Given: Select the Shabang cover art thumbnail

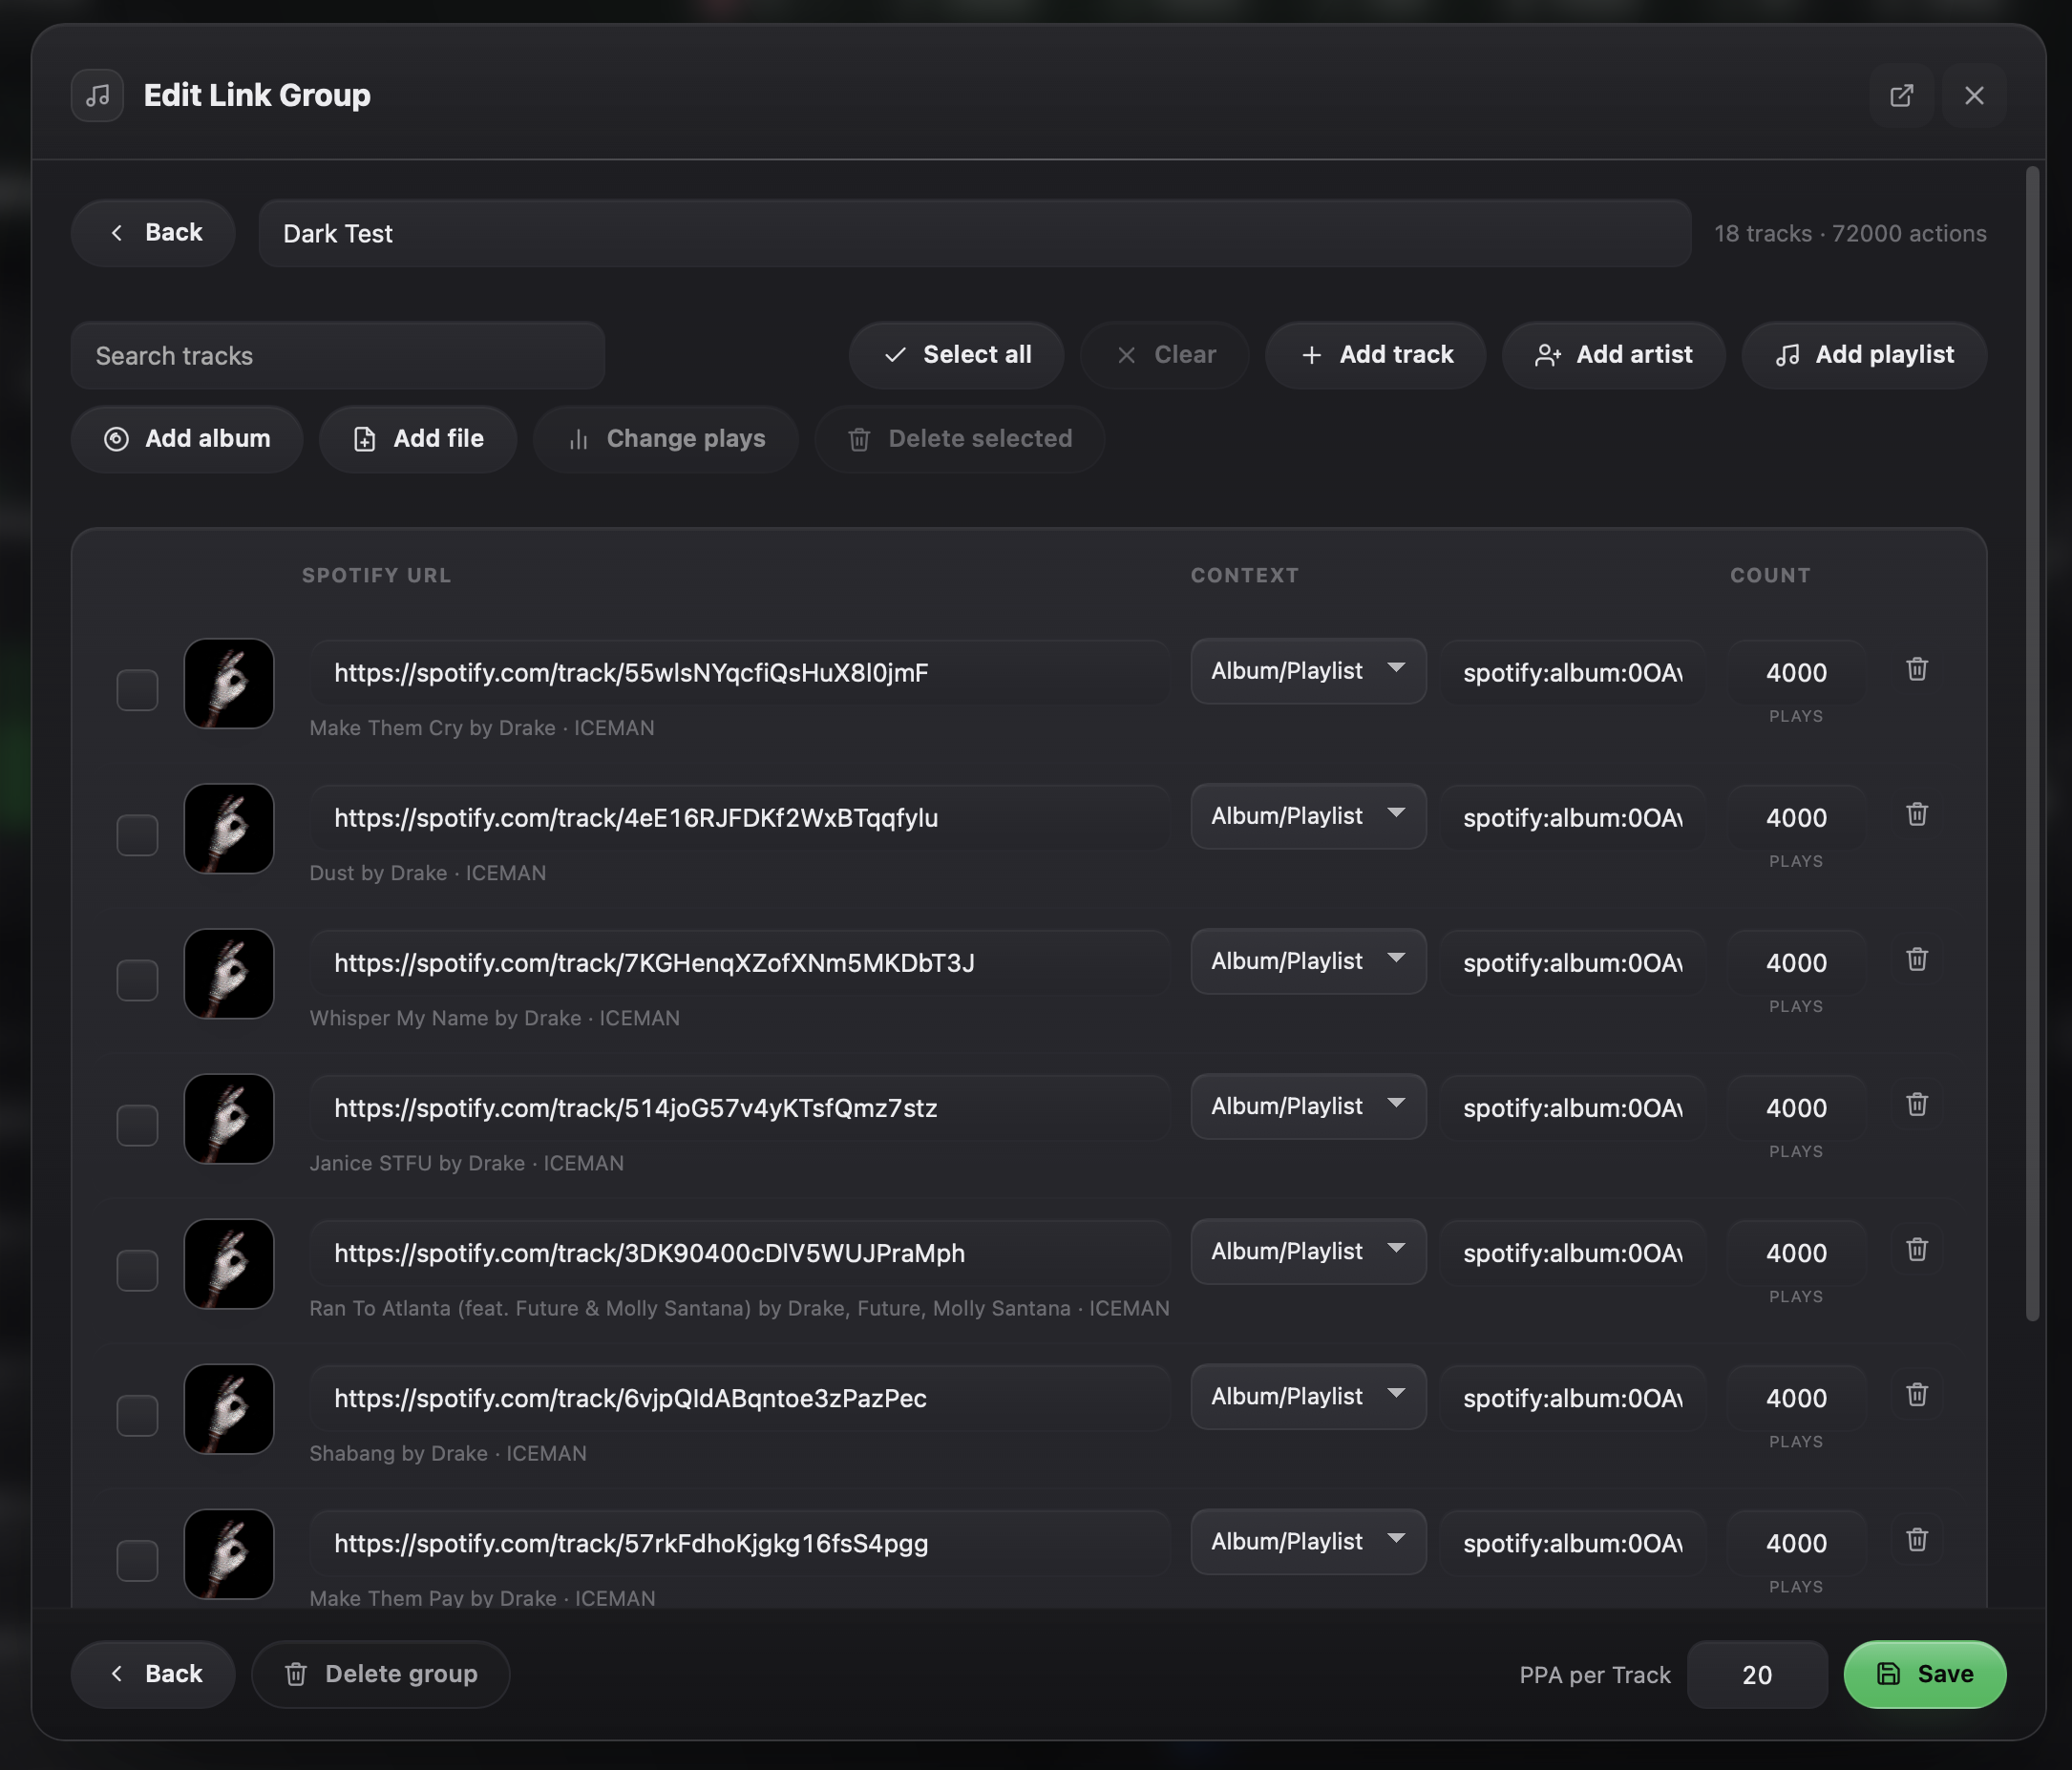Looking at the screenshot, I should [229, 1409].
